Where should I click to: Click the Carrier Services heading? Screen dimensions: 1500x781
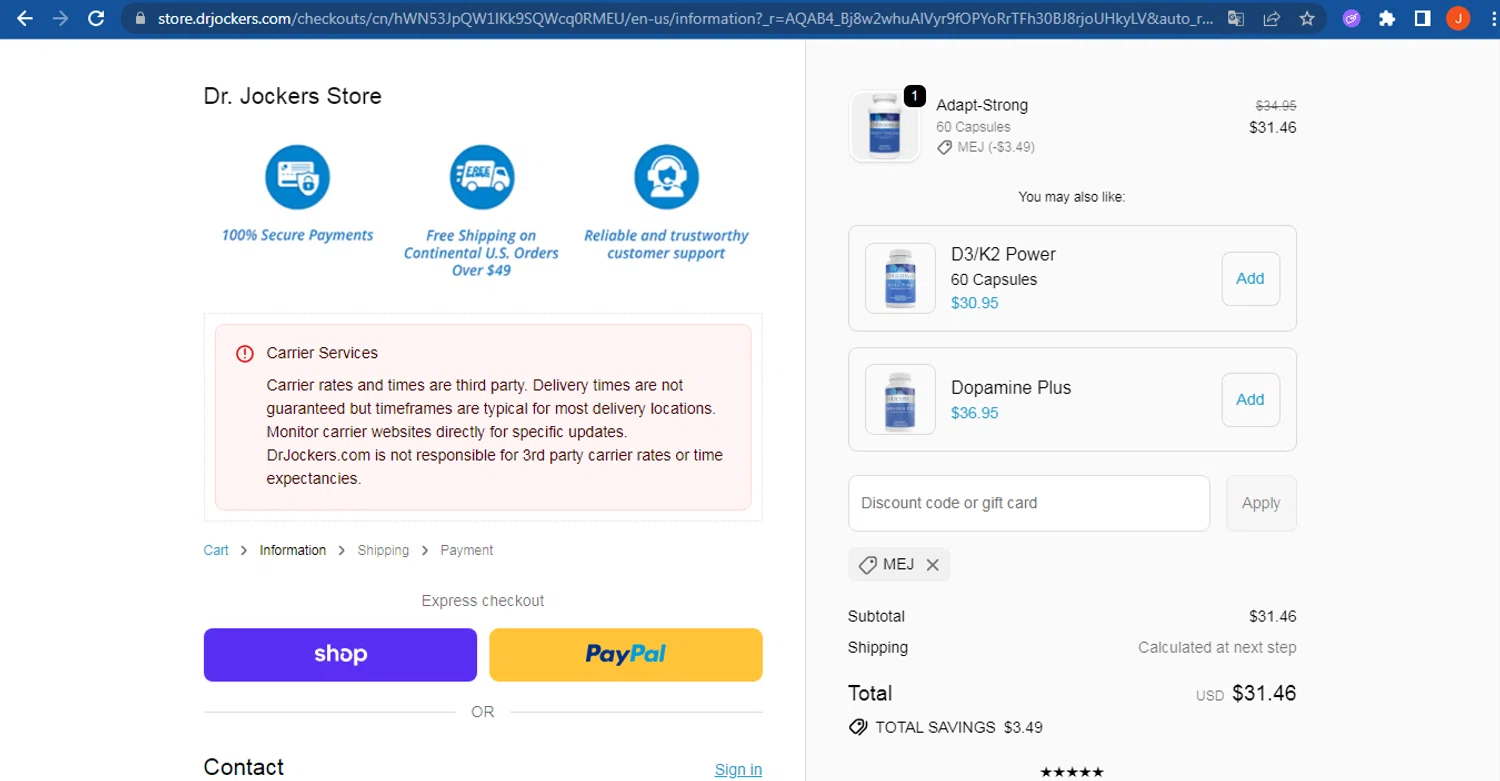(x=322, y=353)
